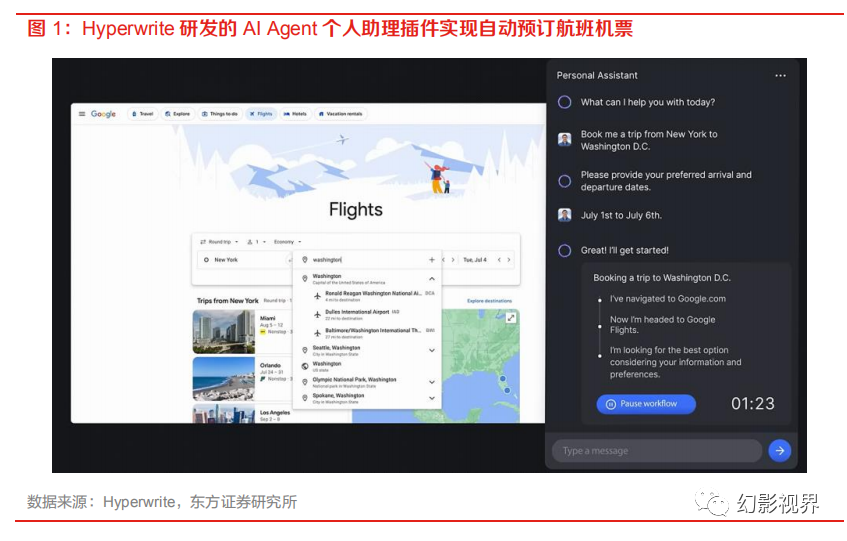Open the Travel tab
The width and height of the screenshot is (847, 541).
click(143, 114)
